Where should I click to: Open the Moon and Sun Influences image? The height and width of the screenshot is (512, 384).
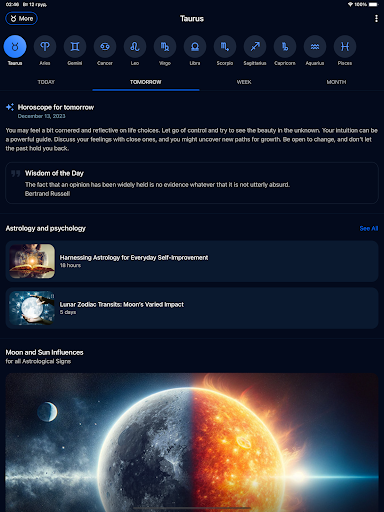click(192, 442)
